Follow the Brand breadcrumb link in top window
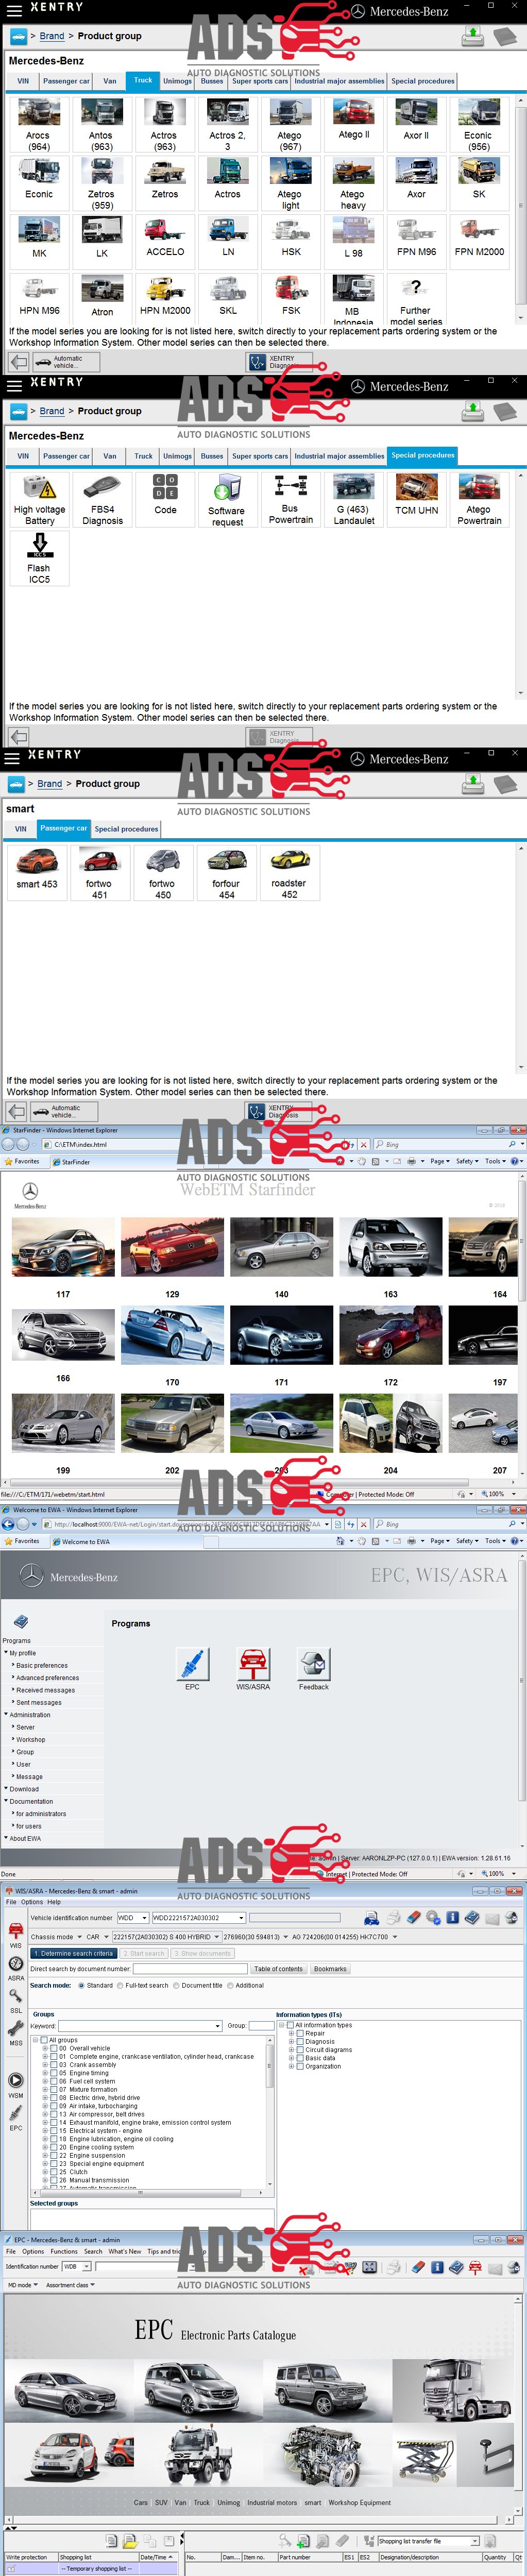 [52, 36]
